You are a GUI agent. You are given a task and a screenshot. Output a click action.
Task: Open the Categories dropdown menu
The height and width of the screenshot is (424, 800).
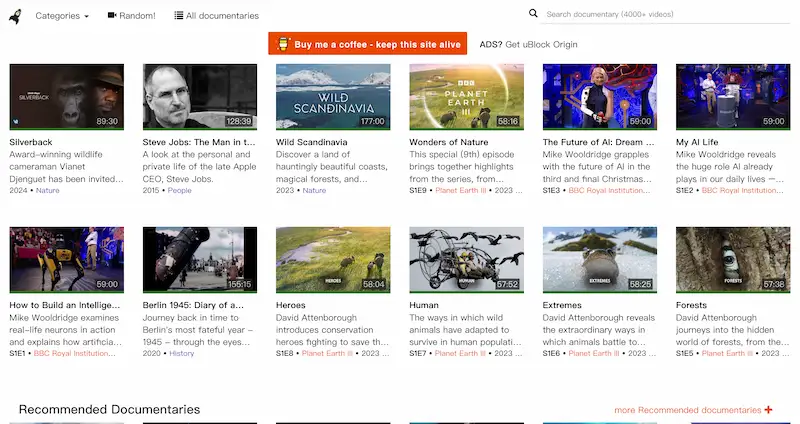(x=62, y=16)
